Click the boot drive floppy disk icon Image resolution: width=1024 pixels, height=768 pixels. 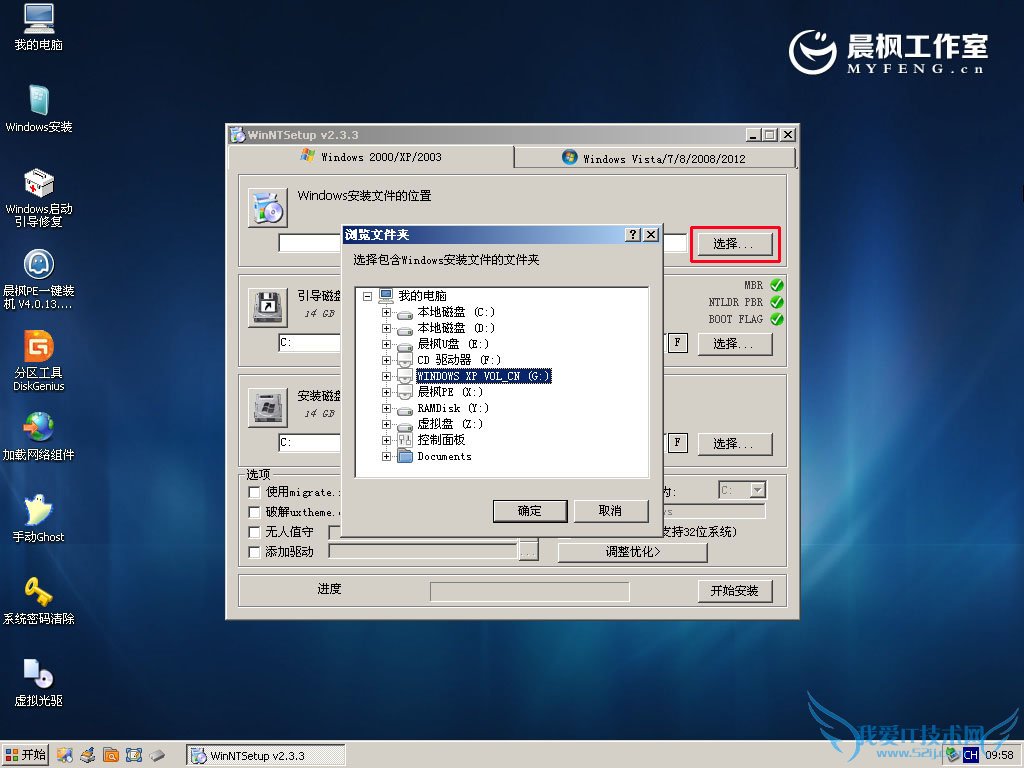tap(267, 307)
